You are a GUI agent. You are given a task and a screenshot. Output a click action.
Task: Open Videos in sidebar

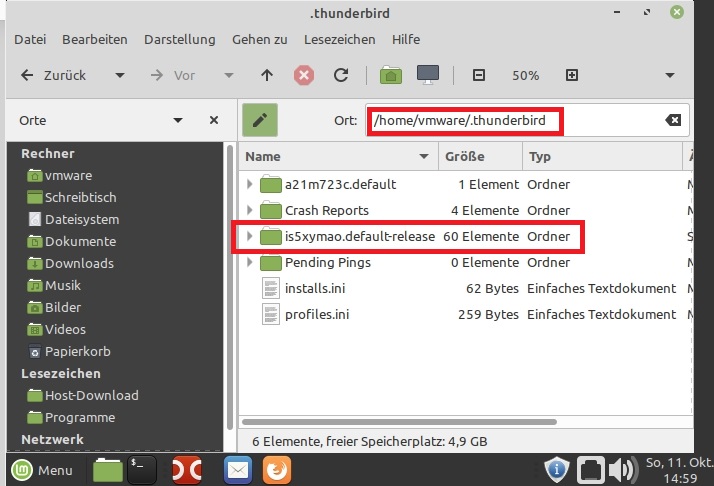pyautogui.click(x=65, y=329)
